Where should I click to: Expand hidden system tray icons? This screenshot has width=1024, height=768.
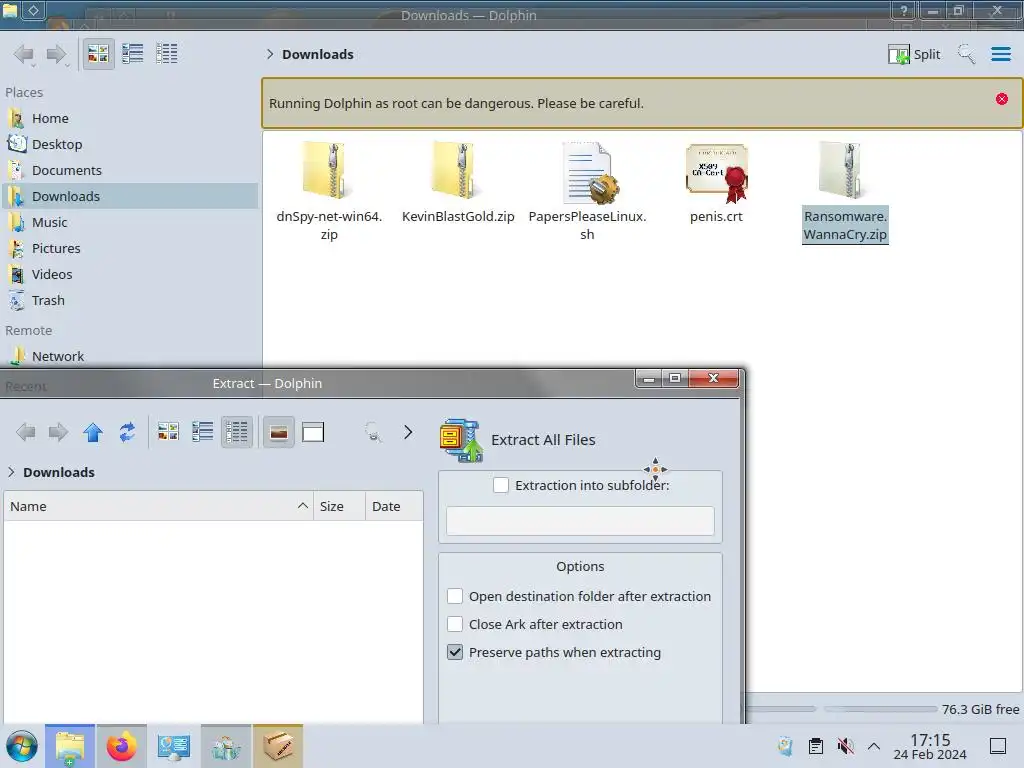click(874, 746)
